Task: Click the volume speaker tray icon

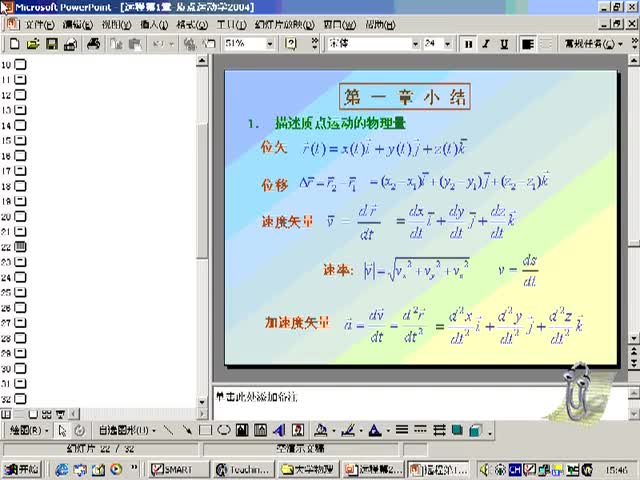Action: pos(484,470)
